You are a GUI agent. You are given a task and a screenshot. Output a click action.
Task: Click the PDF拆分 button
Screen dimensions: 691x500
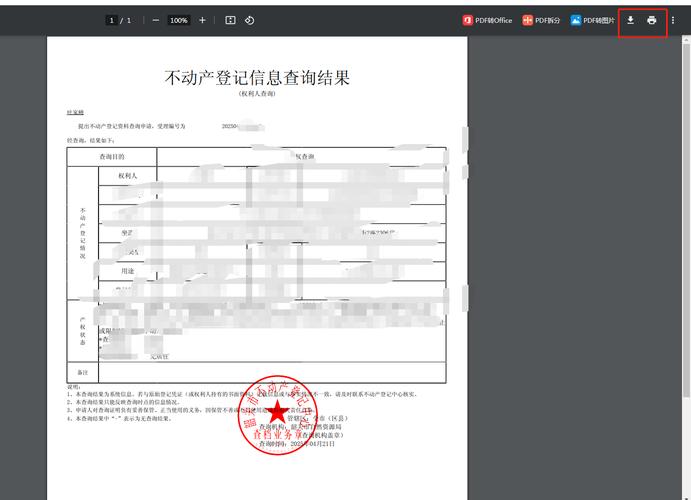pyautogui.click(x=542, y=20)
